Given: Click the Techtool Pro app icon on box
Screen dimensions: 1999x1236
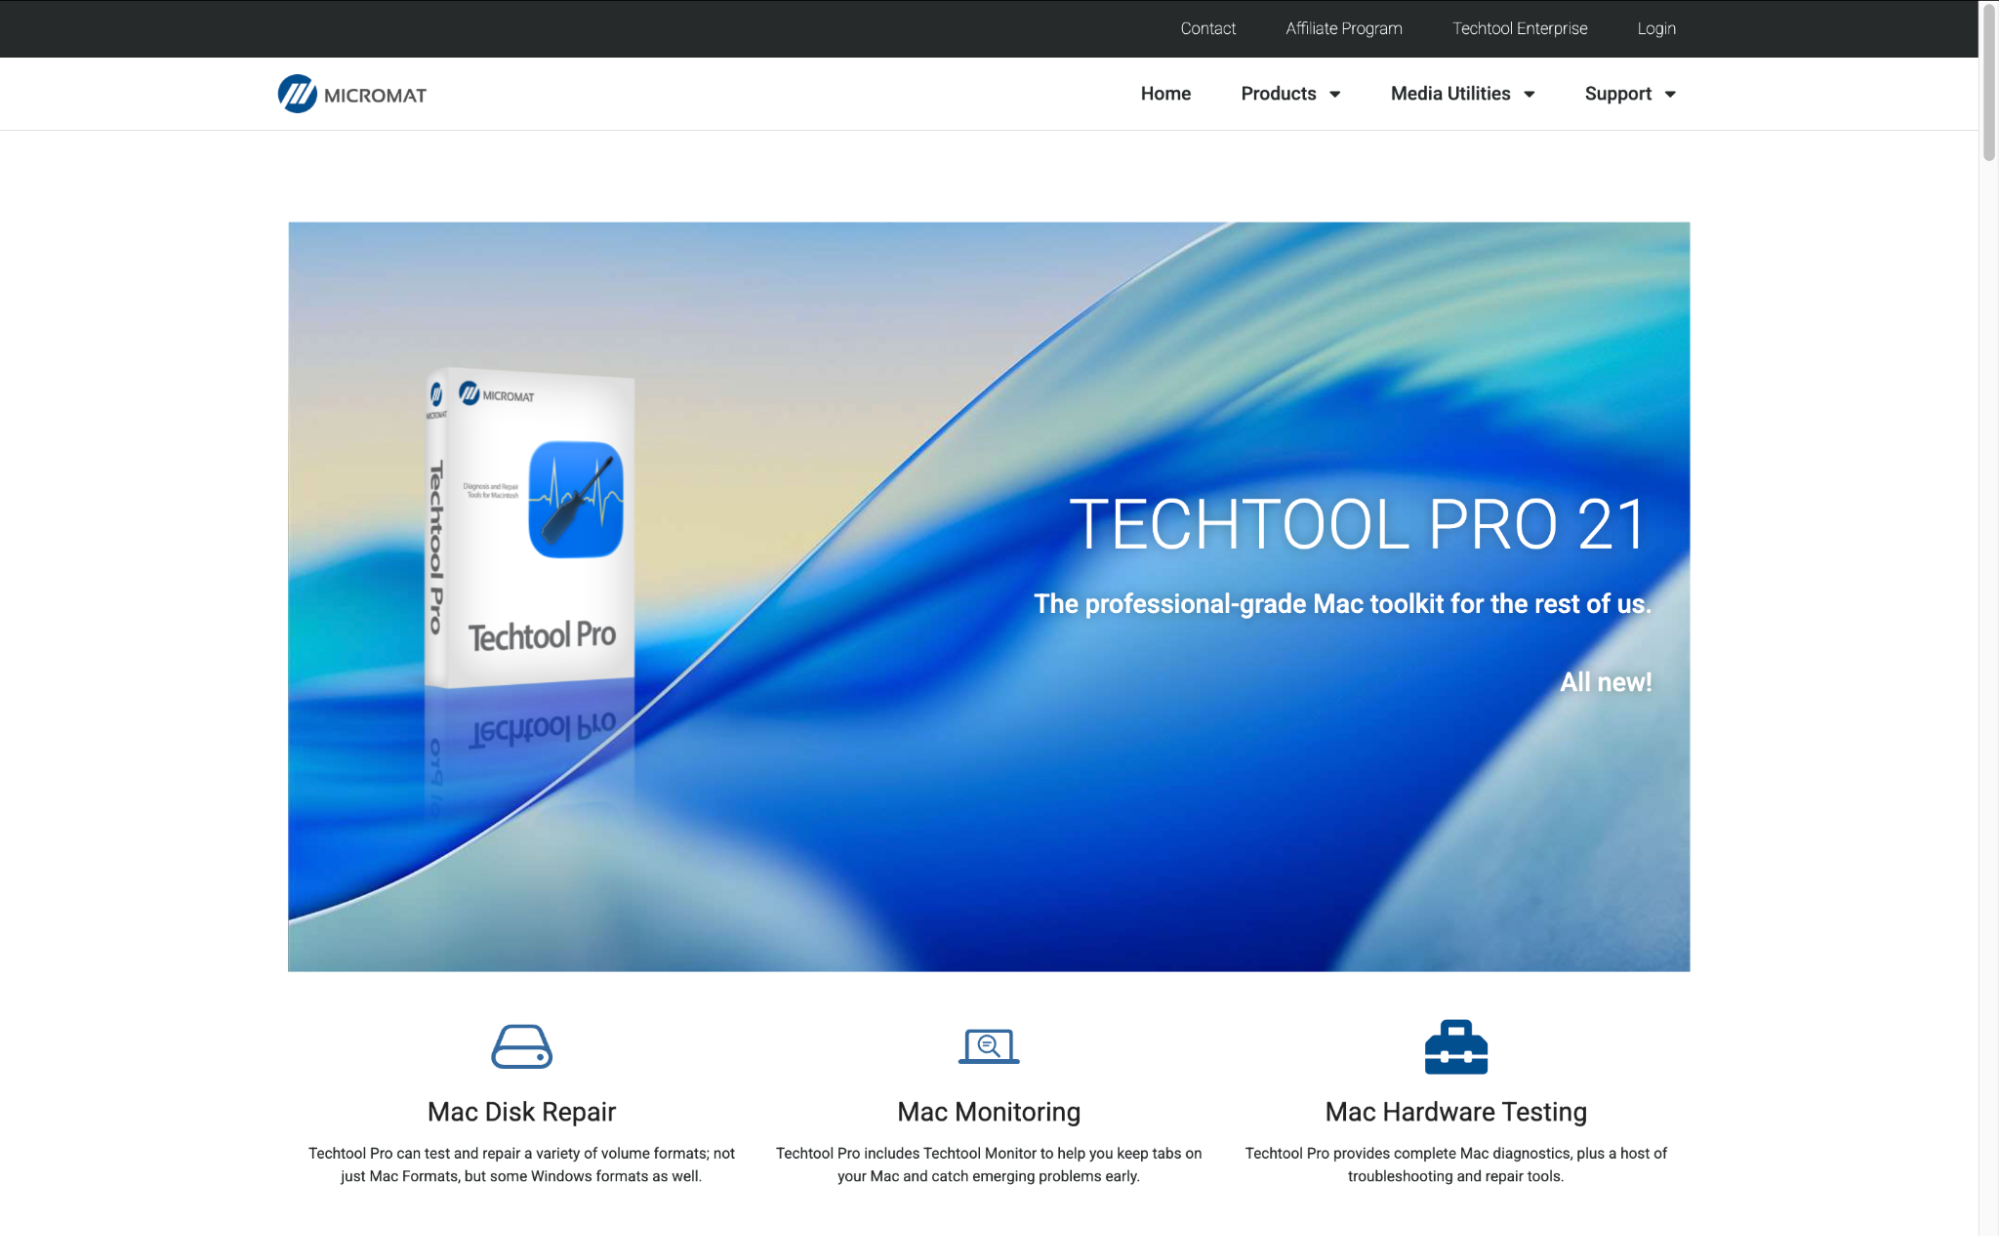Looking at the screenshot, I should tap(575, 499).
